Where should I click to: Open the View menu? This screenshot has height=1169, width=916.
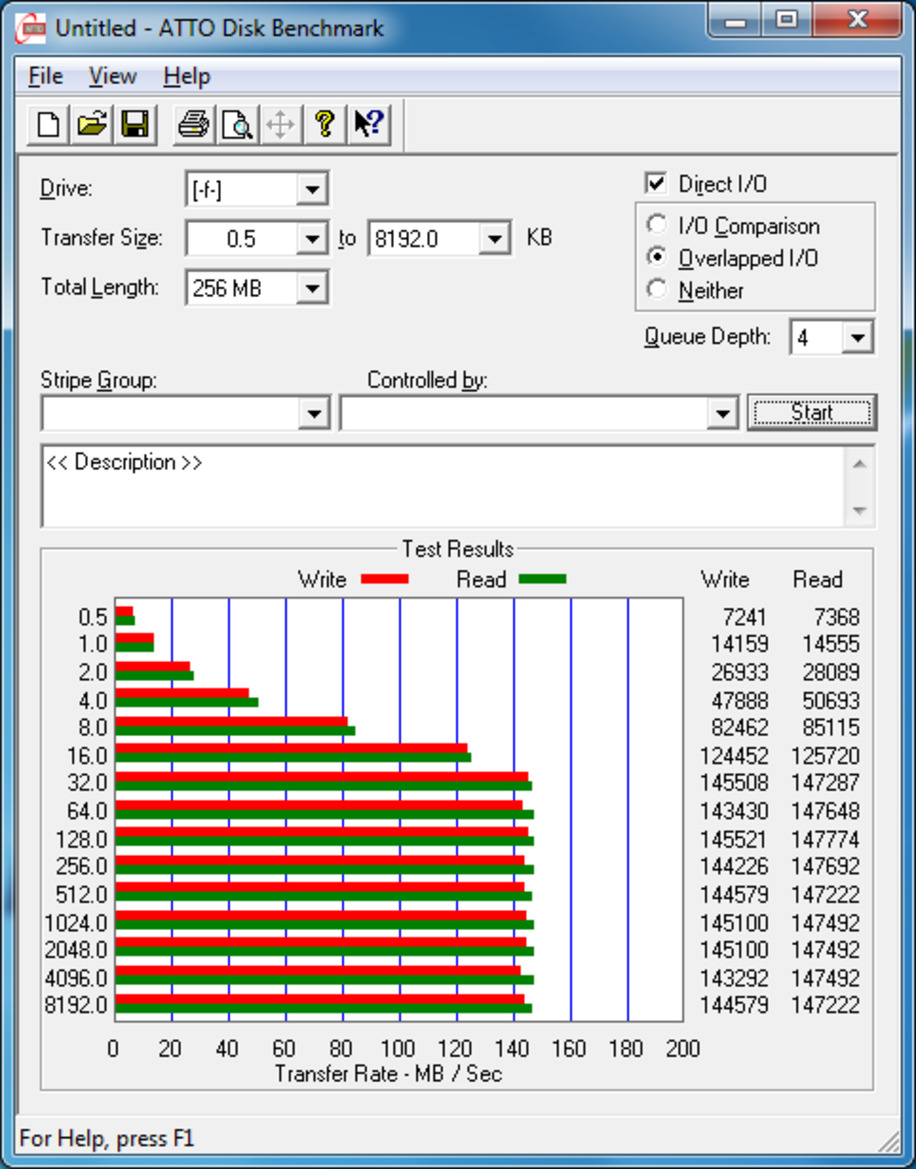(x=113, y=76)
